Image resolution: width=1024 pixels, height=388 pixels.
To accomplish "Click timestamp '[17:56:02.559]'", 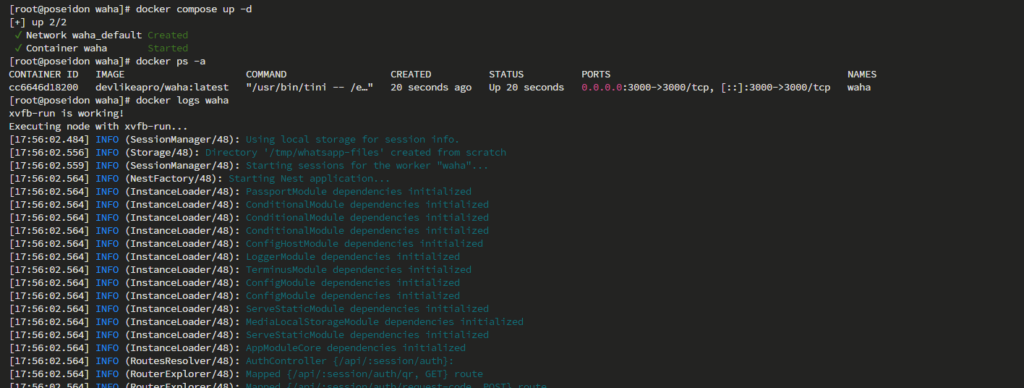I will [50, 166].
